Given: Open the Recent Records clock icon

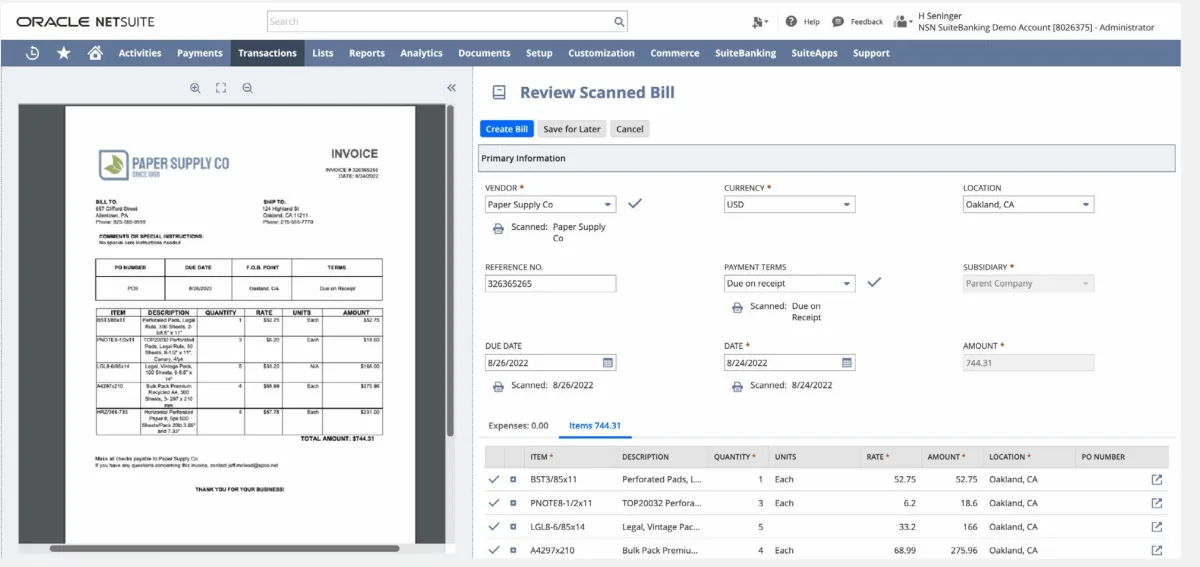Looking at the screenshot, I should pos(32,53).
